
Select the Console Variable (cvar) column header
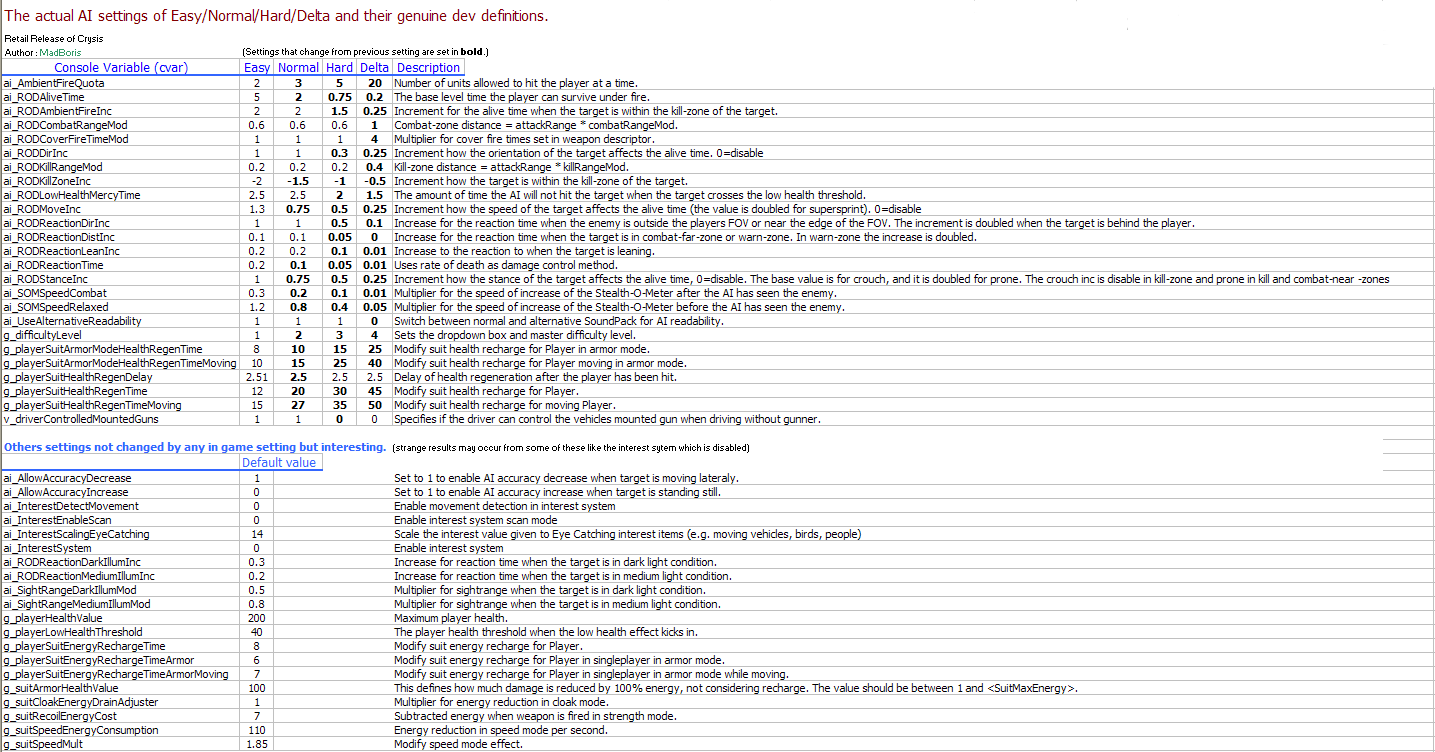coord(121,68)
